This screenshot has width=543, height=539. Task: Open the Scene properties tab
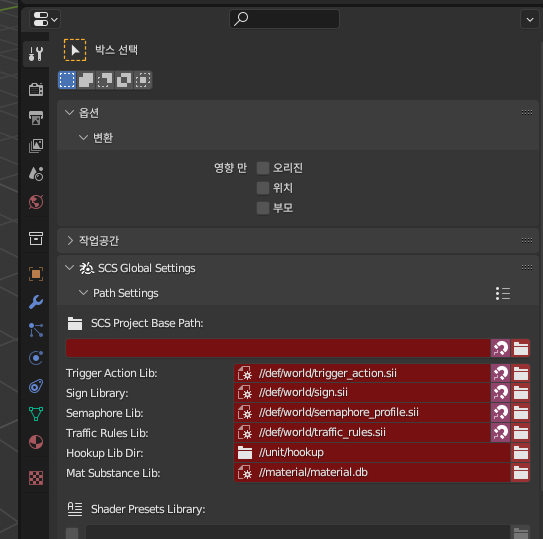[36, 174]
